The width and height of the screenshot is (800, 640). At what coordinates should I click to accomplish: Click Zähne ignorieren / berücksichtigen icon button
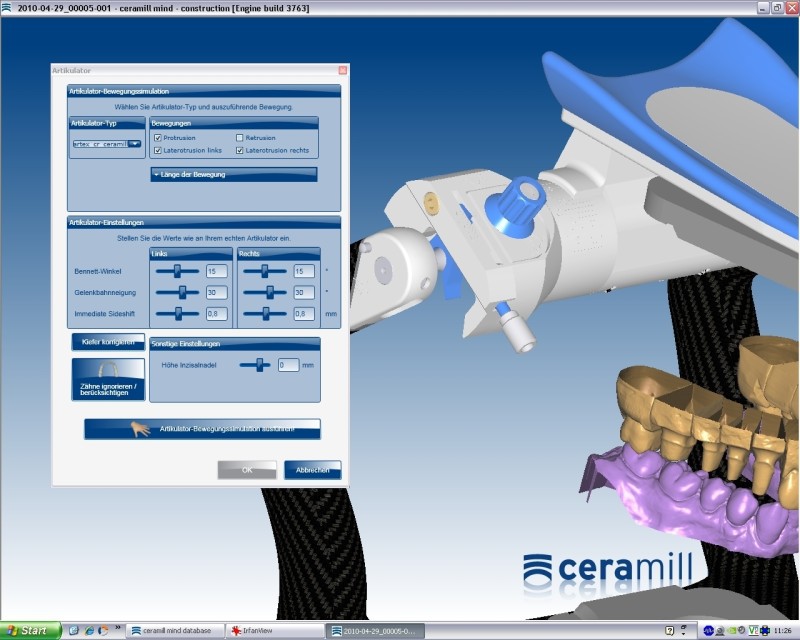[x=108, y=380]
